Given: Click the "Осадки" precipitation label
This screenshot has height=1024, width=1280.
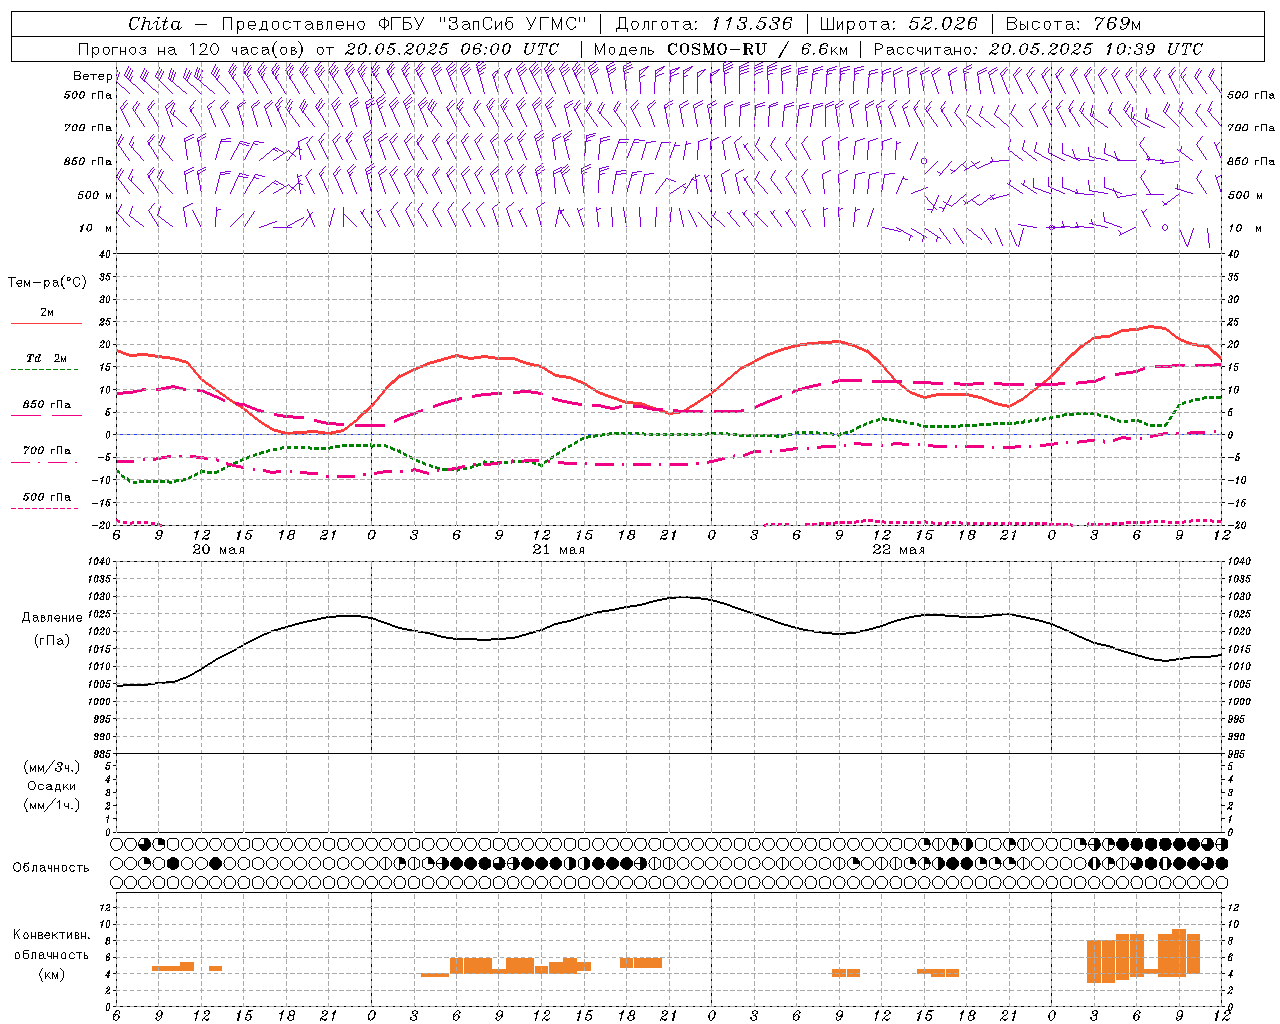Looking at the screenshot, I should click(x=52, y=786).
